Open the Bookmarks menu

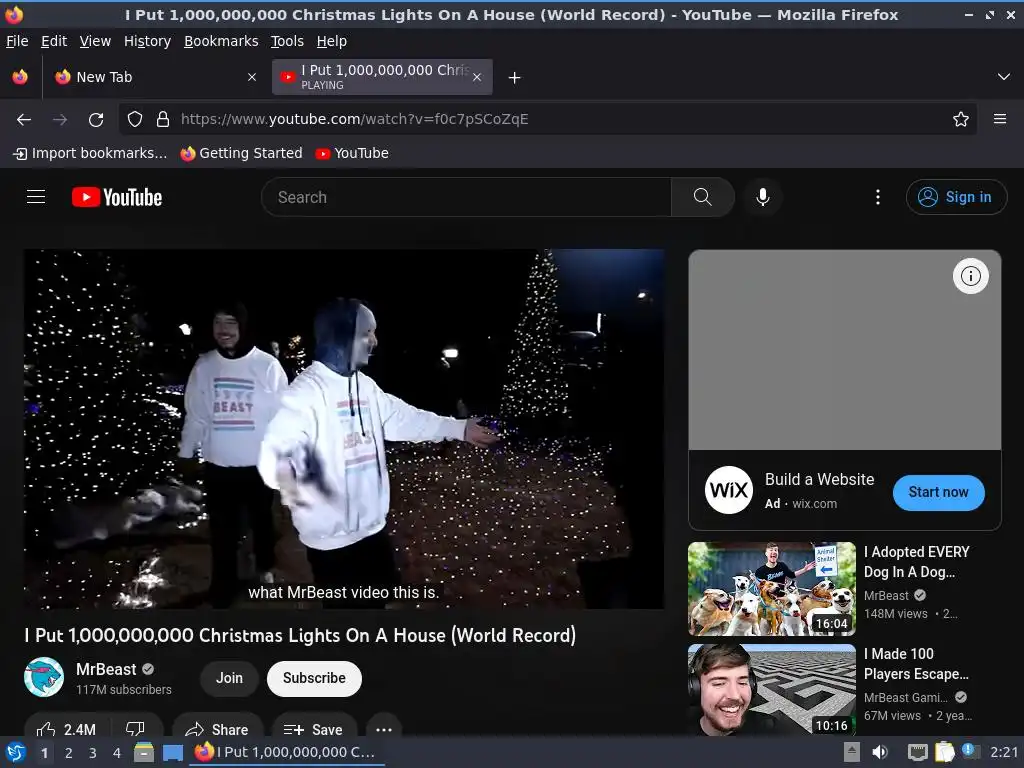coord(221,41)
